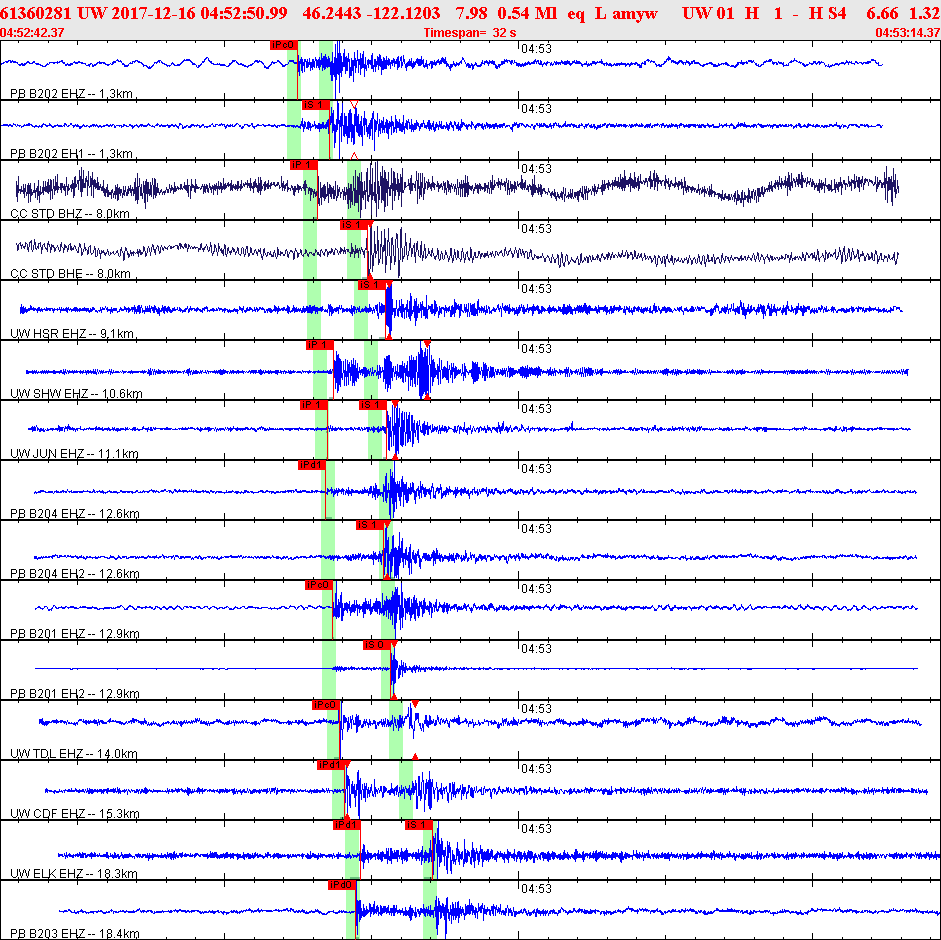Image resolution: width=941 pixels, height=940 pixels.
Task: Click the channel label PB B202 EH1 -- 1.3km
Action: 71,154
